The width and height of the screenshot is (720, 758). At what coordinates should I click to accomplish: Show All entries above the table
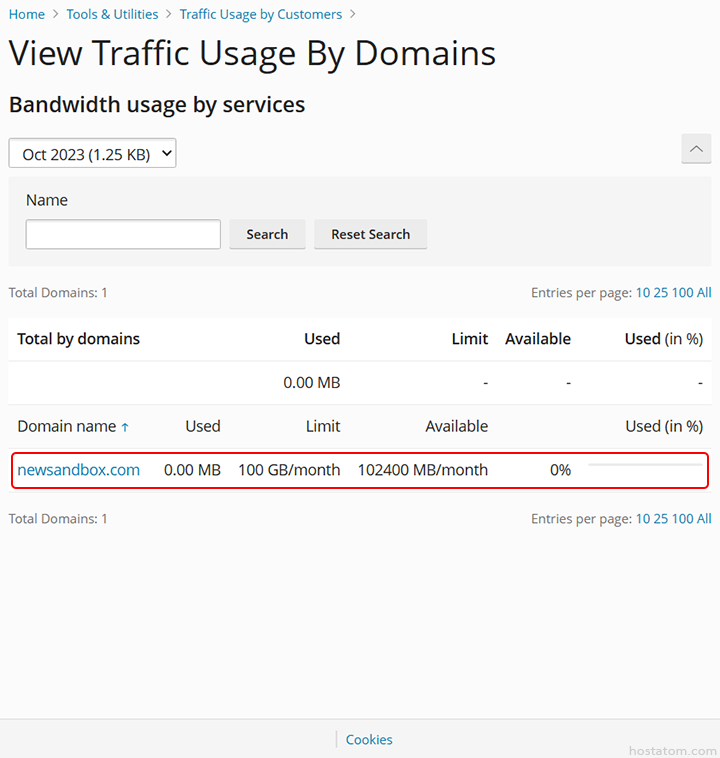click(x=704, y=293)
